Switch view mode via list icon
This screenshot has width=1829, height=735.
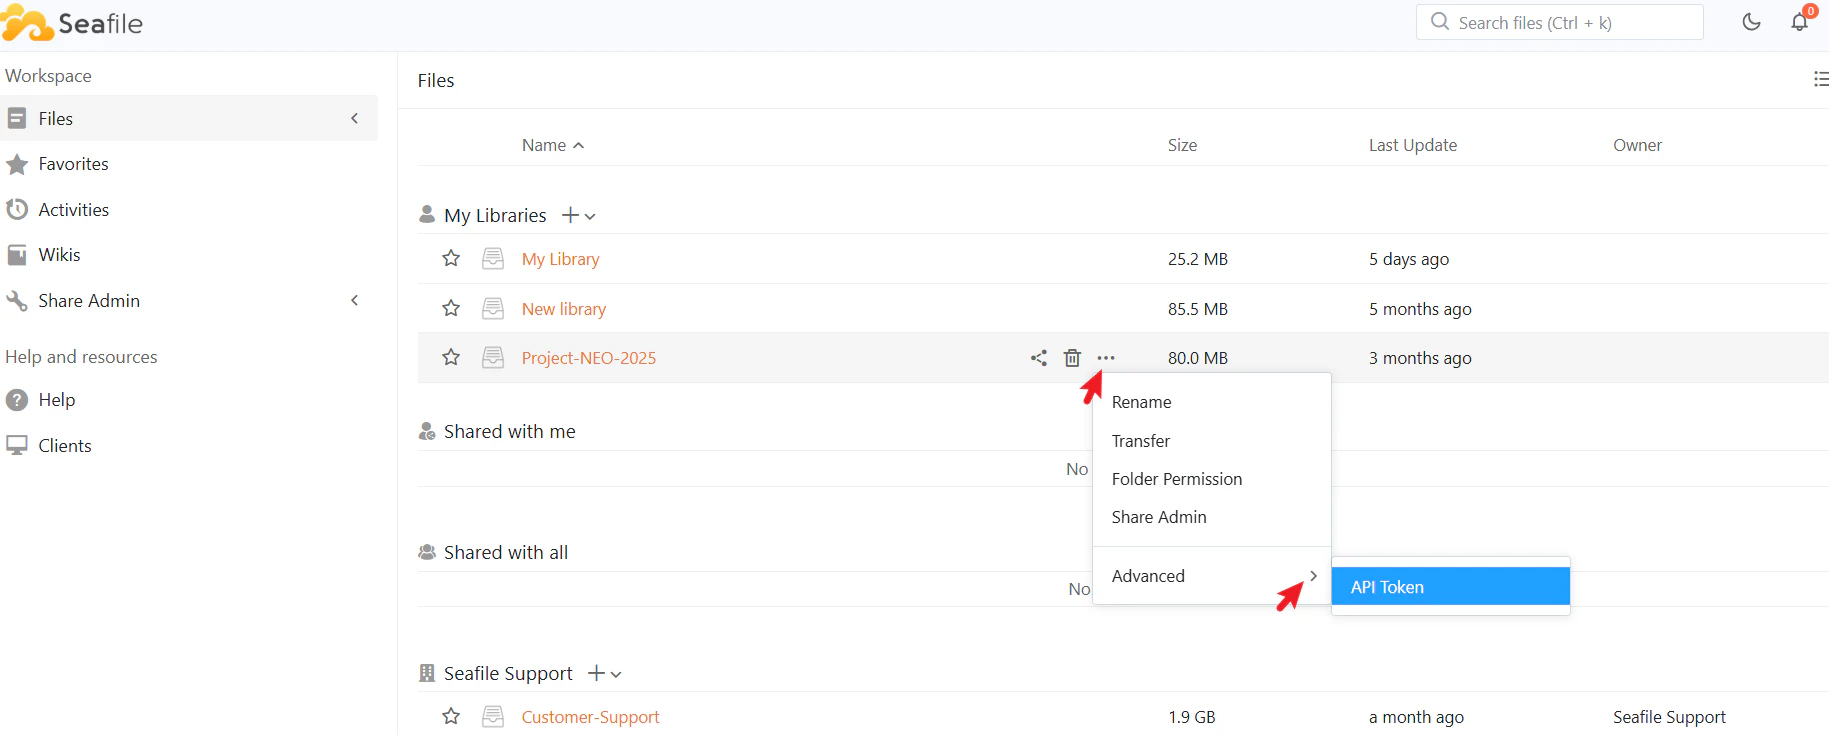tap(1821, 79)
